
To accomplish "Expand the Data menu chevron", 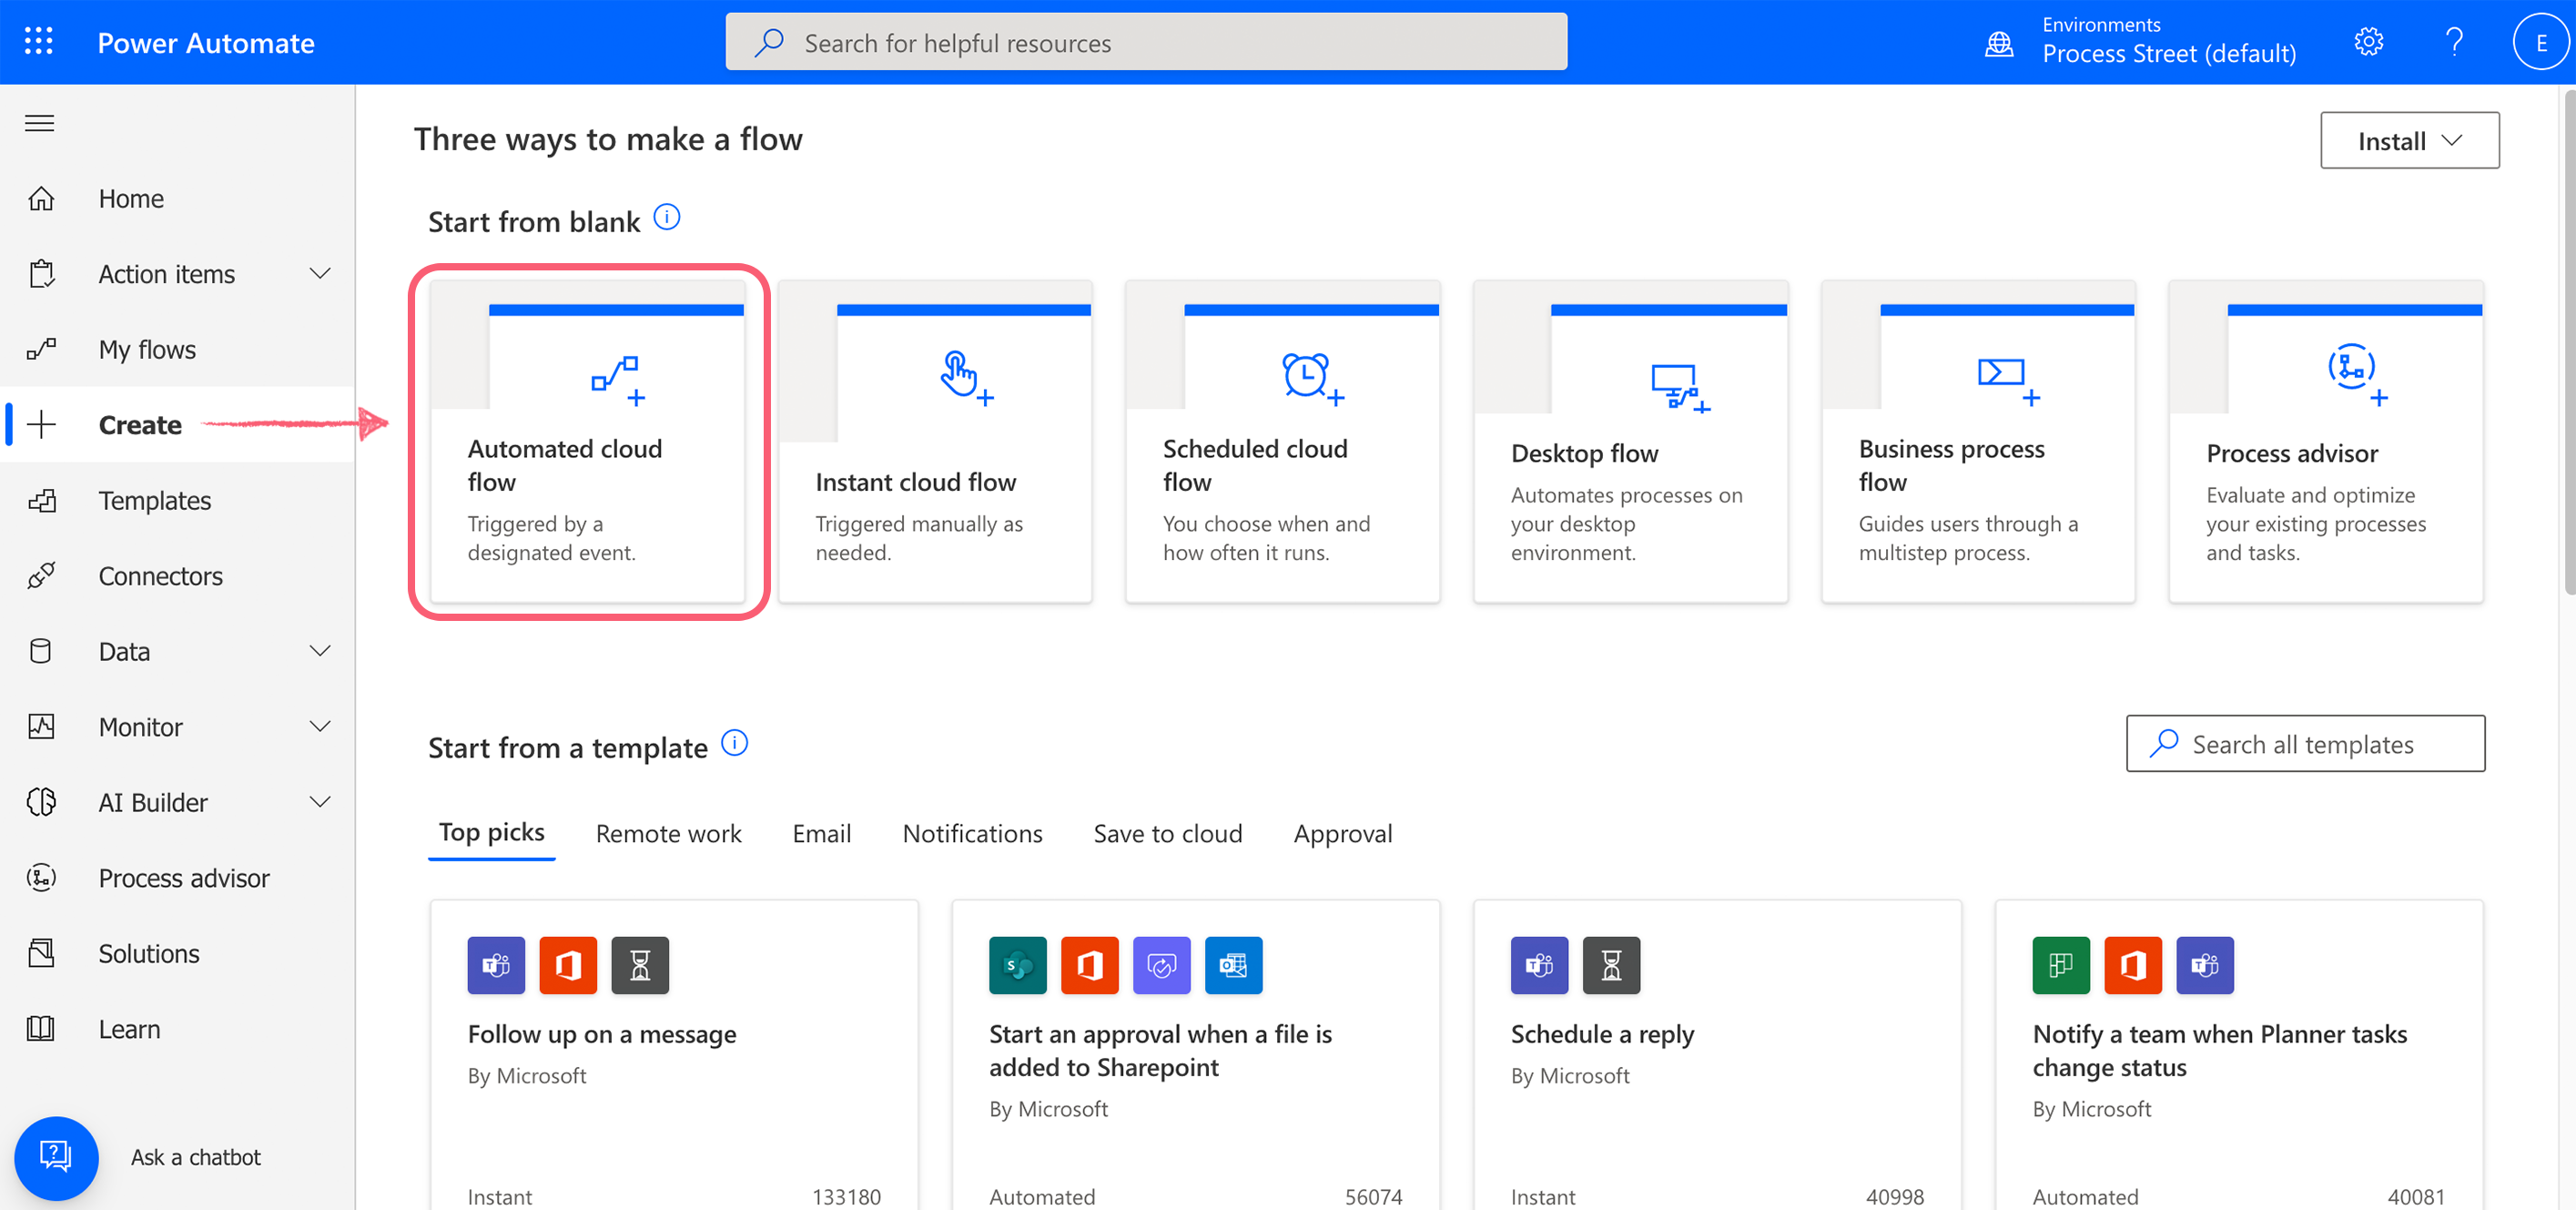I will (x=320, y=651).
